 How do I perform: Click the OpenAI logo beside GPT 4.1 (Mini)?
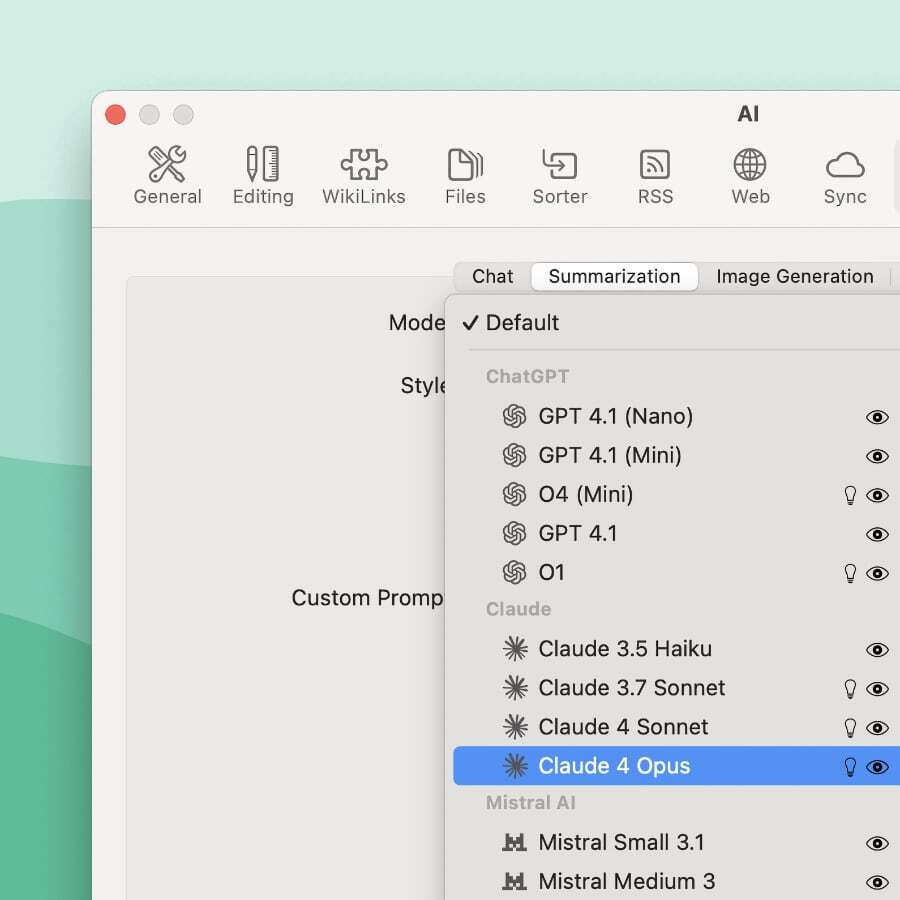514,456
